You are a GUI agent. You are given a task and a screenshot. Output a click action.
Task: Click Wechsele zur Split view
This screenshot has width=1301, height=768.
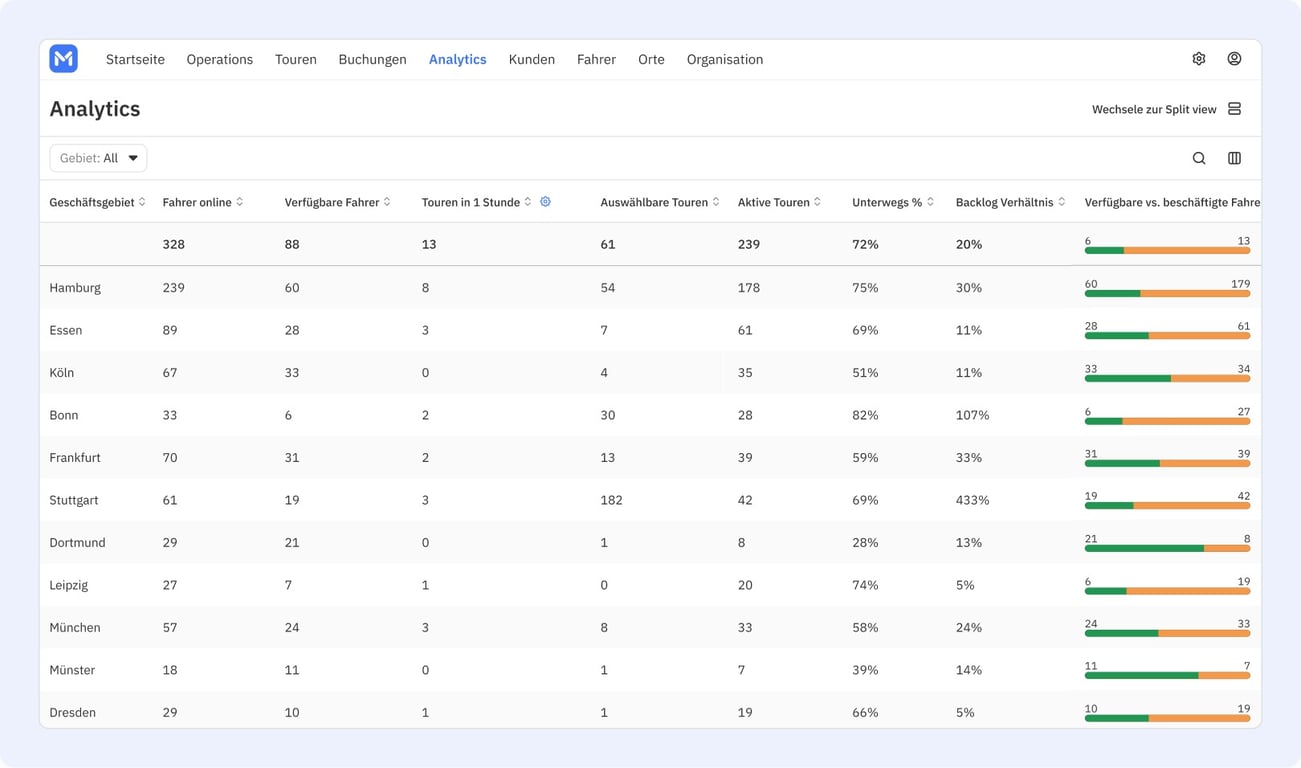tap(1154, 109)
